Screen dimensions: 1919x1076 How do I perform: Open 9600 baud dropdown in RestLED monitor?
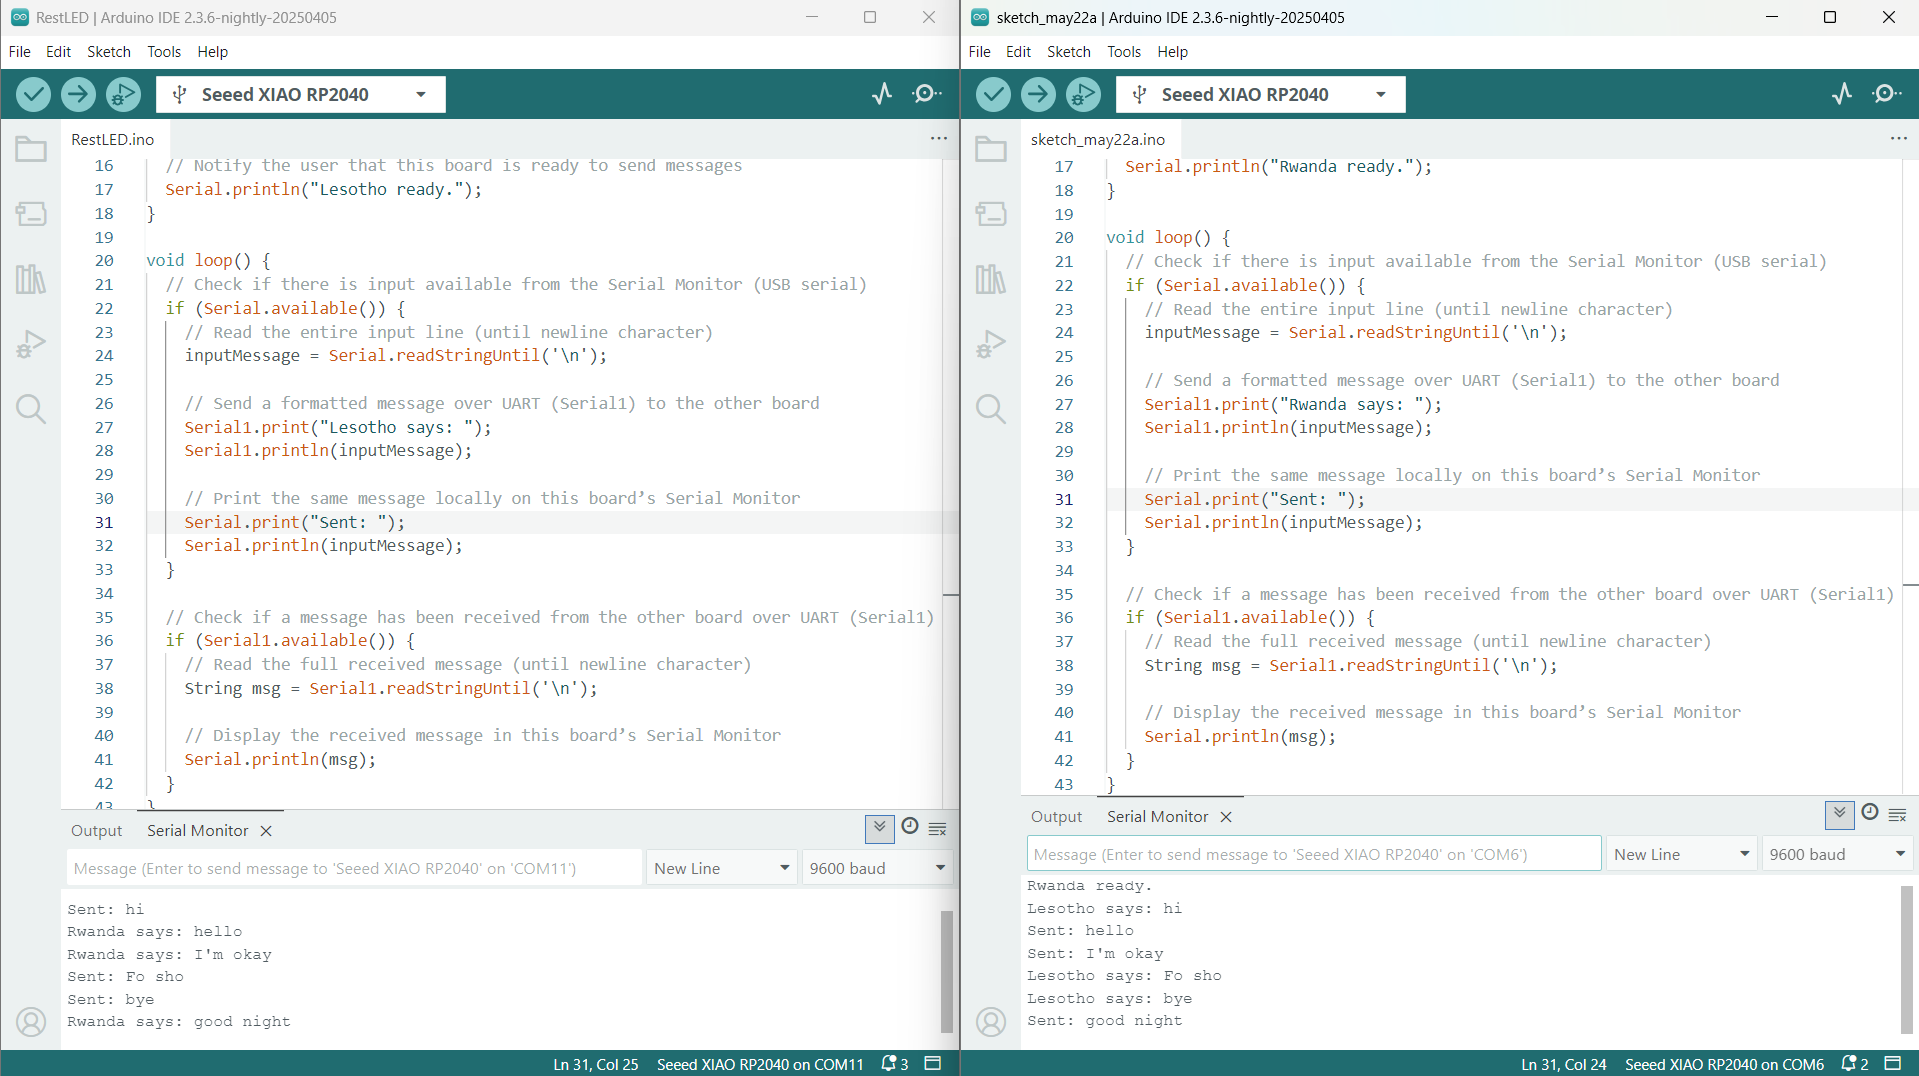pos(877,868)
